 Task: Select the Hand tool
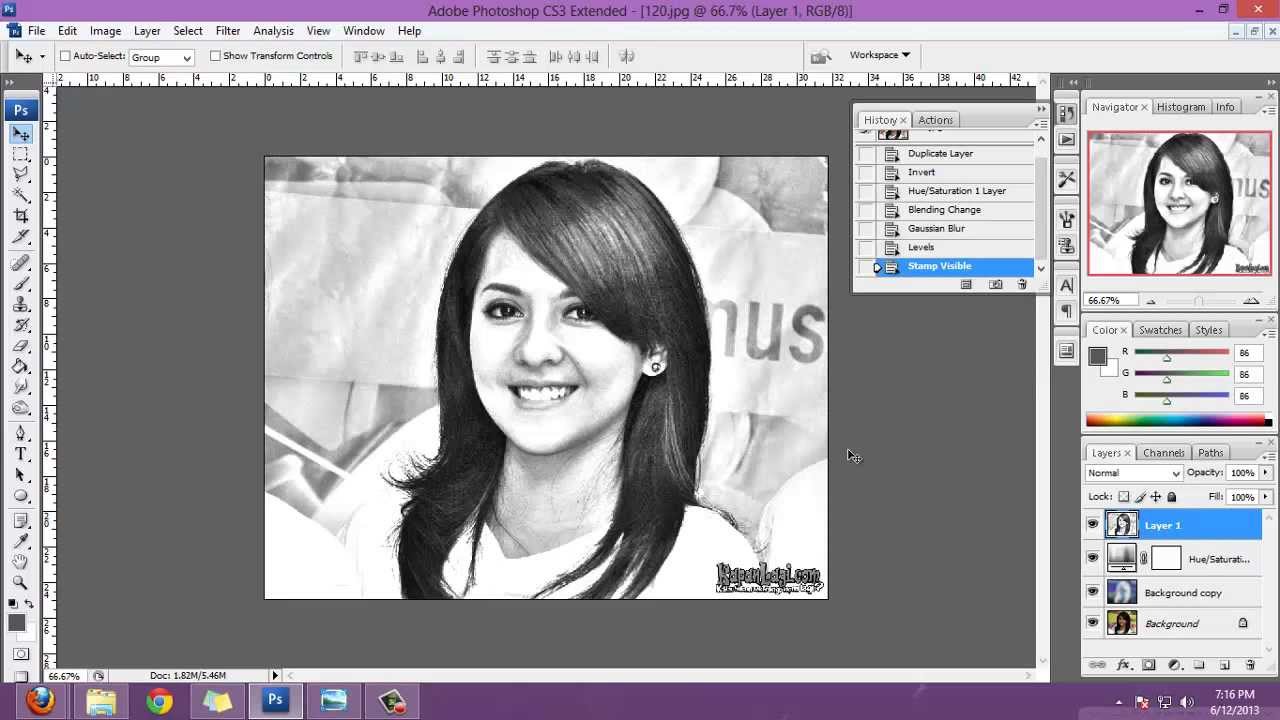(x=21, y=562)
